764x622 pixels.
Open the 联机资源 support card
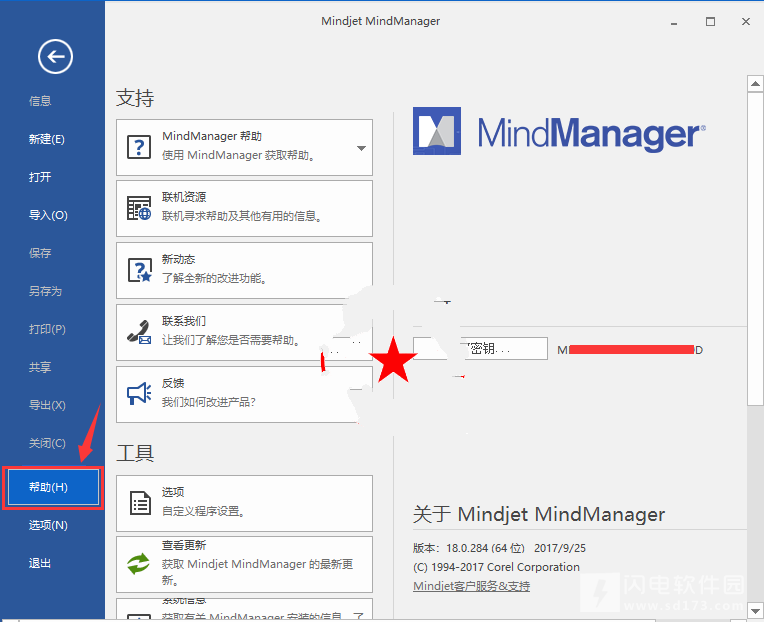point(244,208)
